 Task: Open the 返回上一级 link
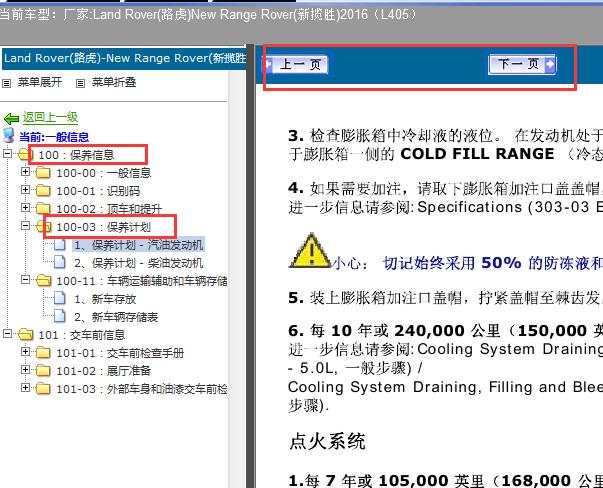pos(50,117)
